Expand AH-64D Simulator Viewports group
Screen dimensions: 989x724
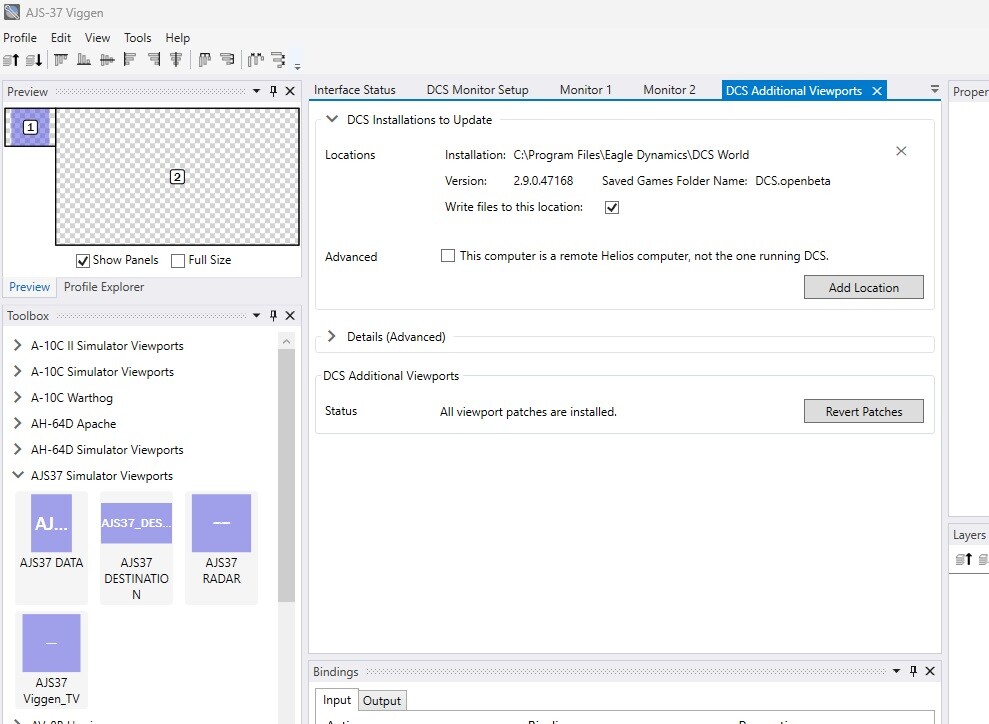pyautogui.click(x=18, y=448)
